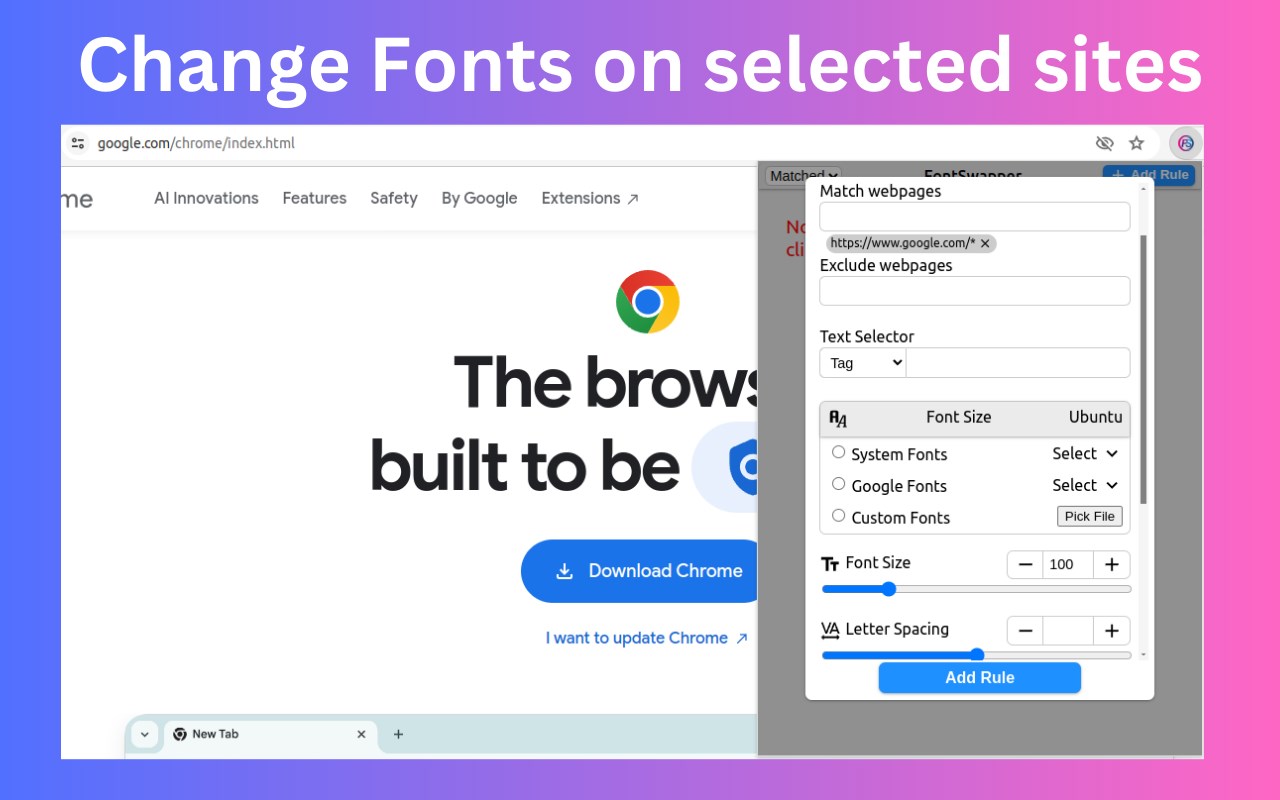Click the Match webpages input field

click(975, 217)
